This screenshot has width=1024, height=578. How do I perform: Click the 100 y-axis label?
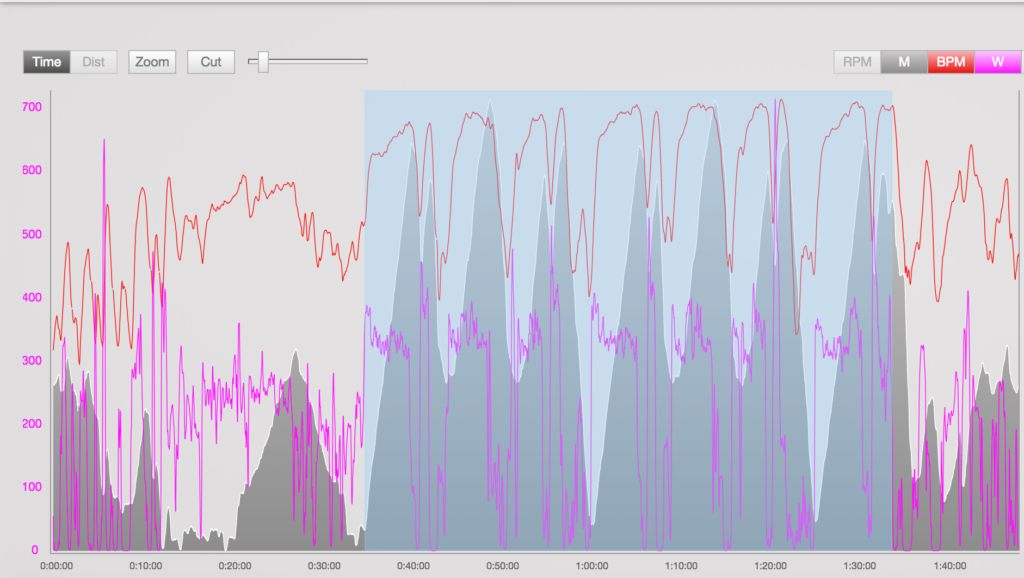click(x=31, y=487)
